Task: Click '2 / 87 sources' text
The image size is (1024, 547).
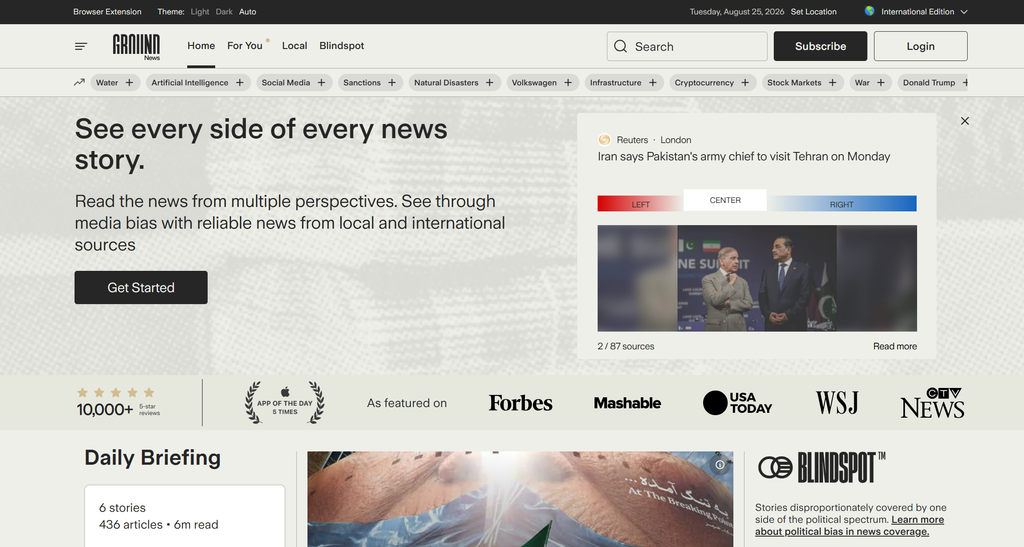Action: click(626, 347)
